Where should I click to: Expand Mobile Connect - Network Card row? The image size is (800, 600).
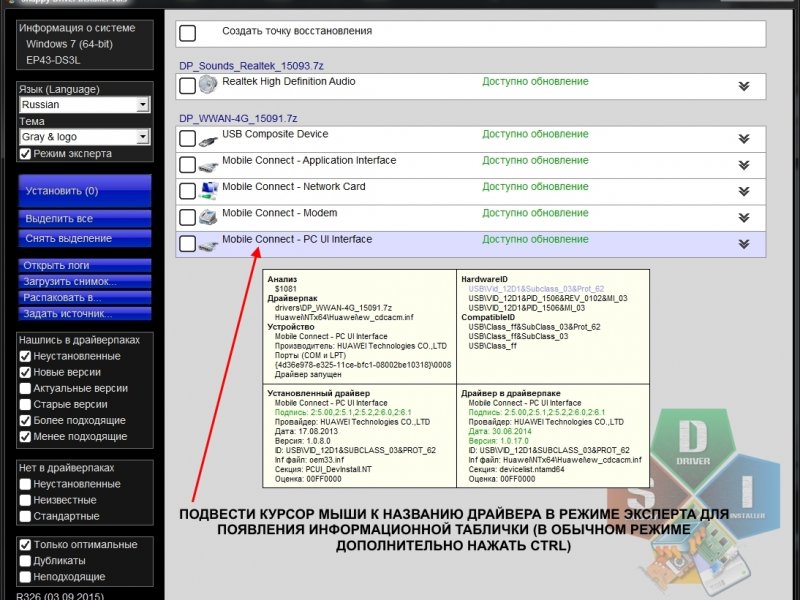[744, 191]
